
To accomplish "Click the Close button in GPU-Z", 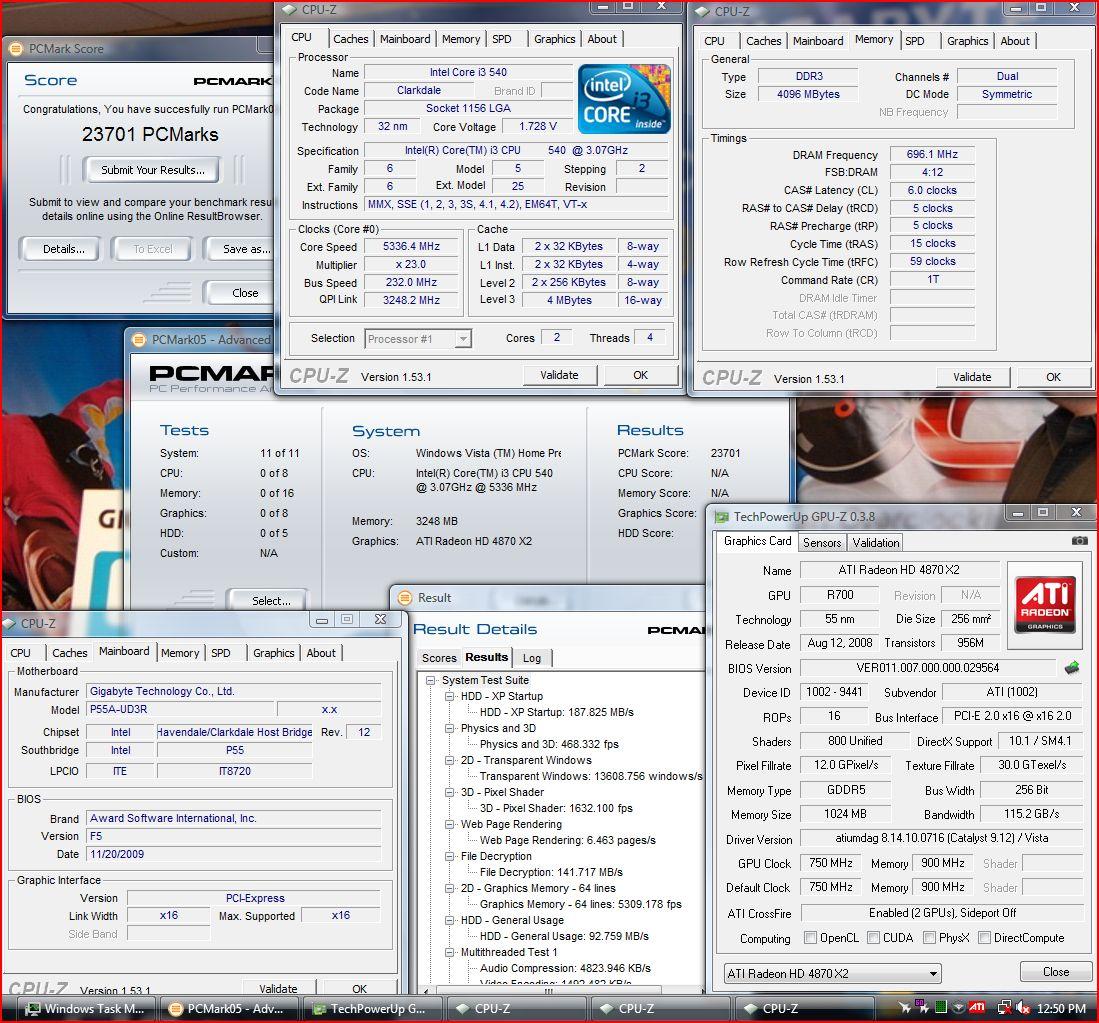I will 1056,972.
